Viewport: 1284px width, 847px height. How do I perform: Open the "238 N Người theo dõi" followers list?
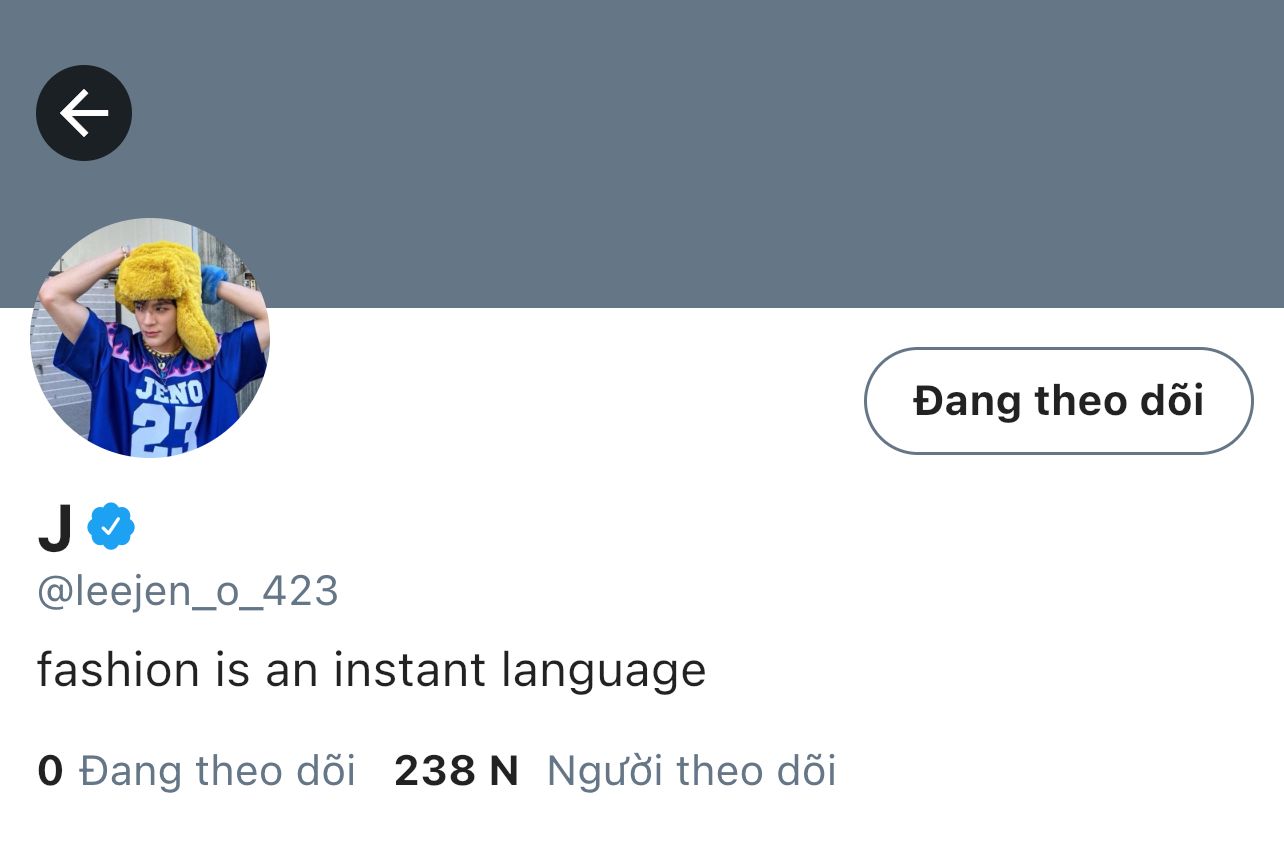click(x=615, y=771)
